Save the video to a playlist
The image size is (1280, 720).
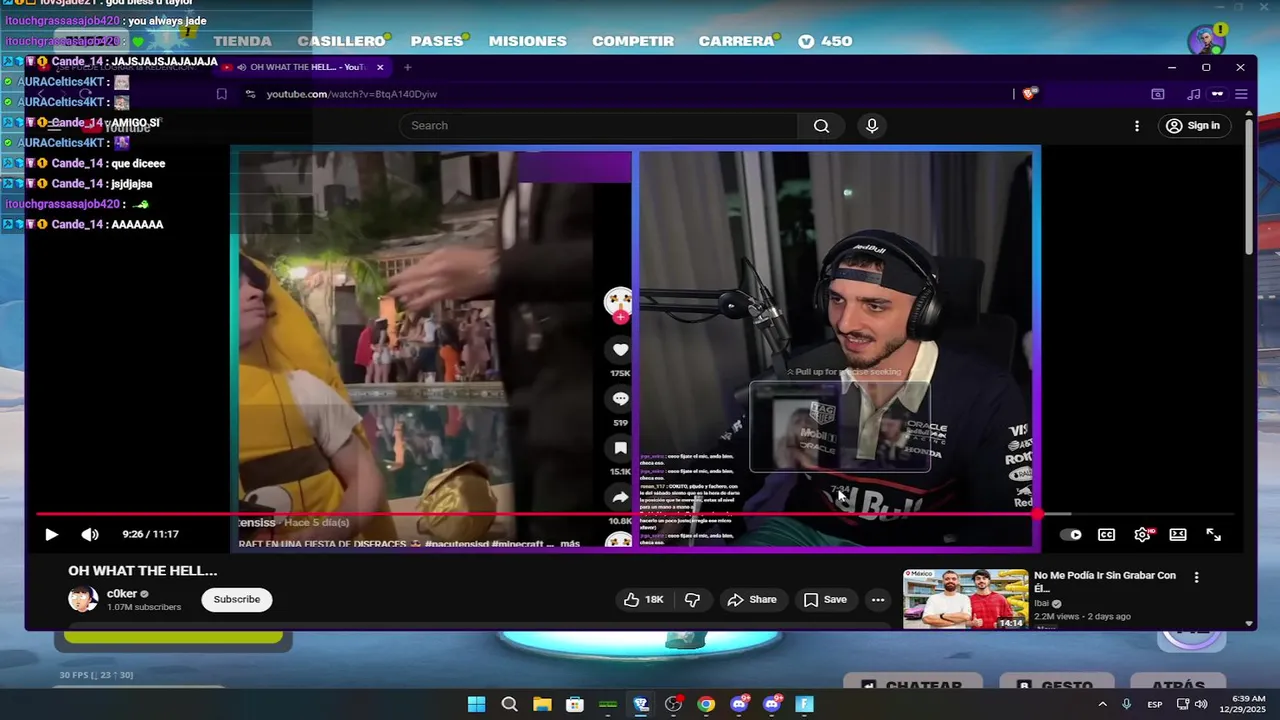pos(825,600)
